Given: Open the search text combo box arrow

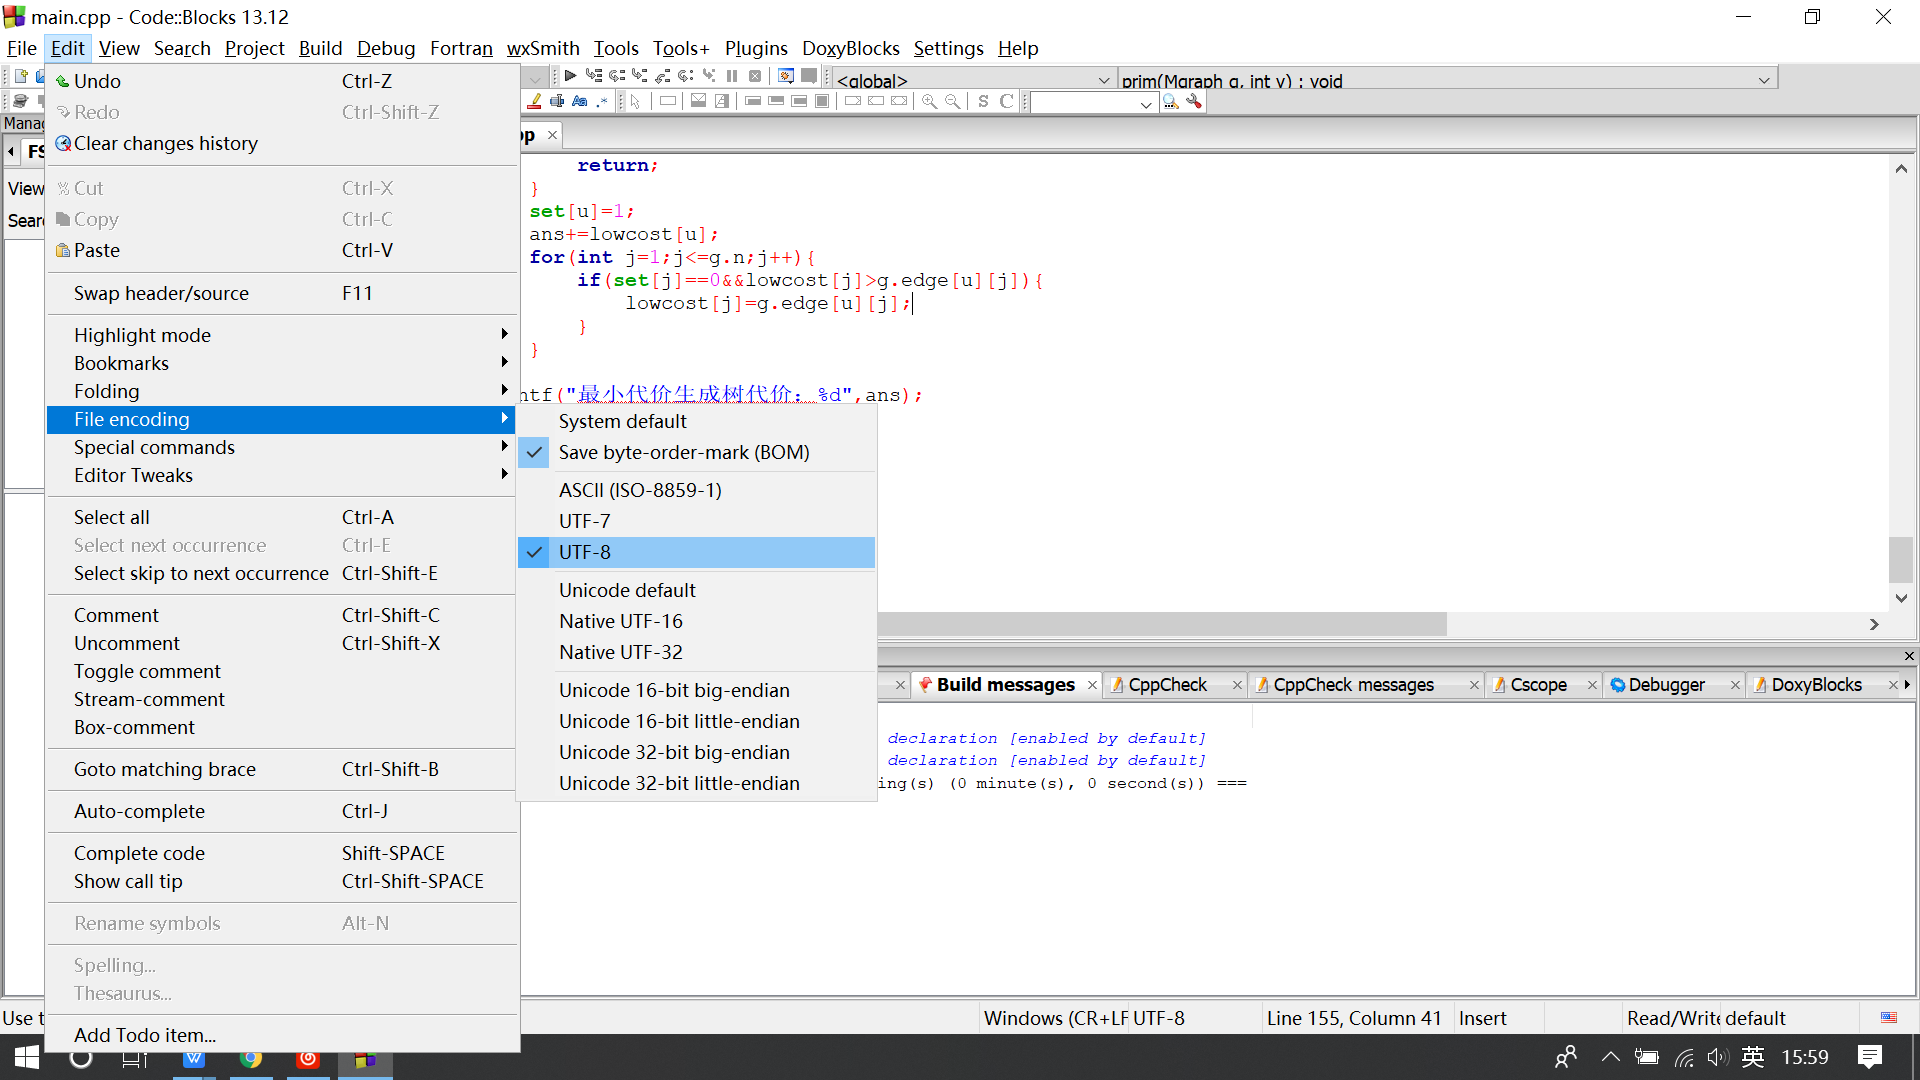Looking at the screenshot, I should click(1146, 103).
